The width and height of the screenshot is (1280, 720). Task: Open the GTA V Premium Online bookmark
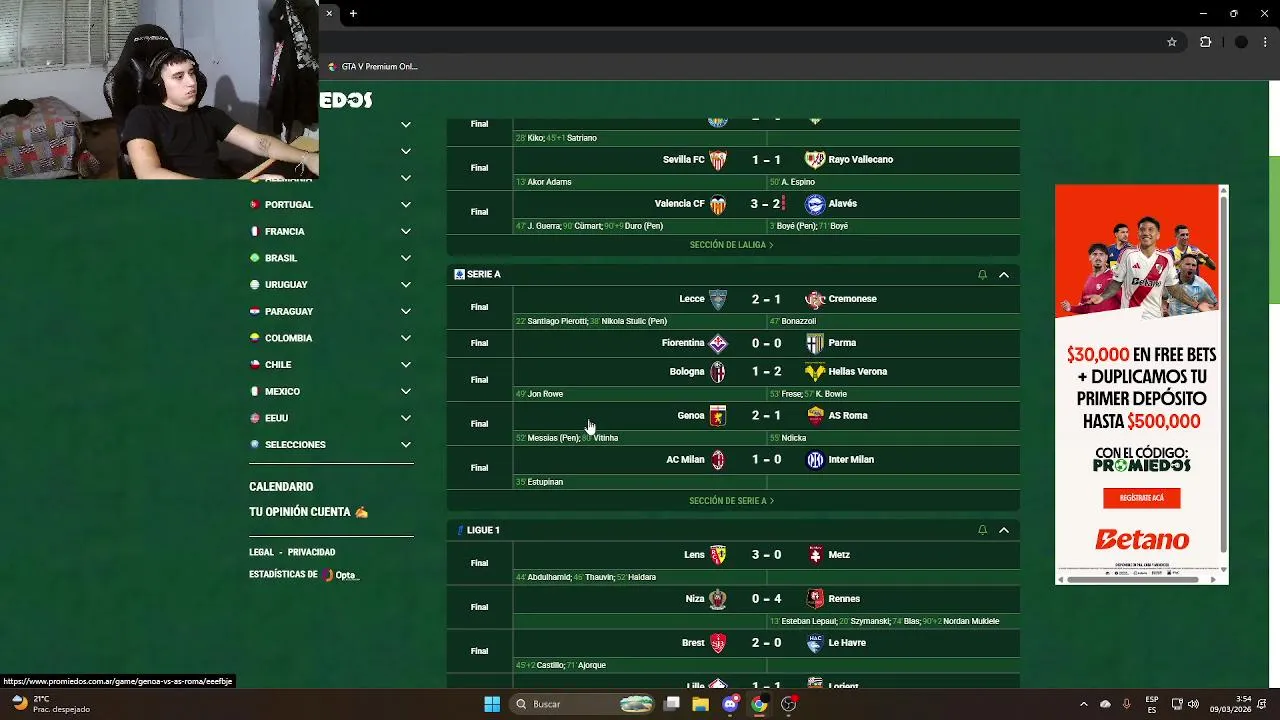click(x=373, y=67)
